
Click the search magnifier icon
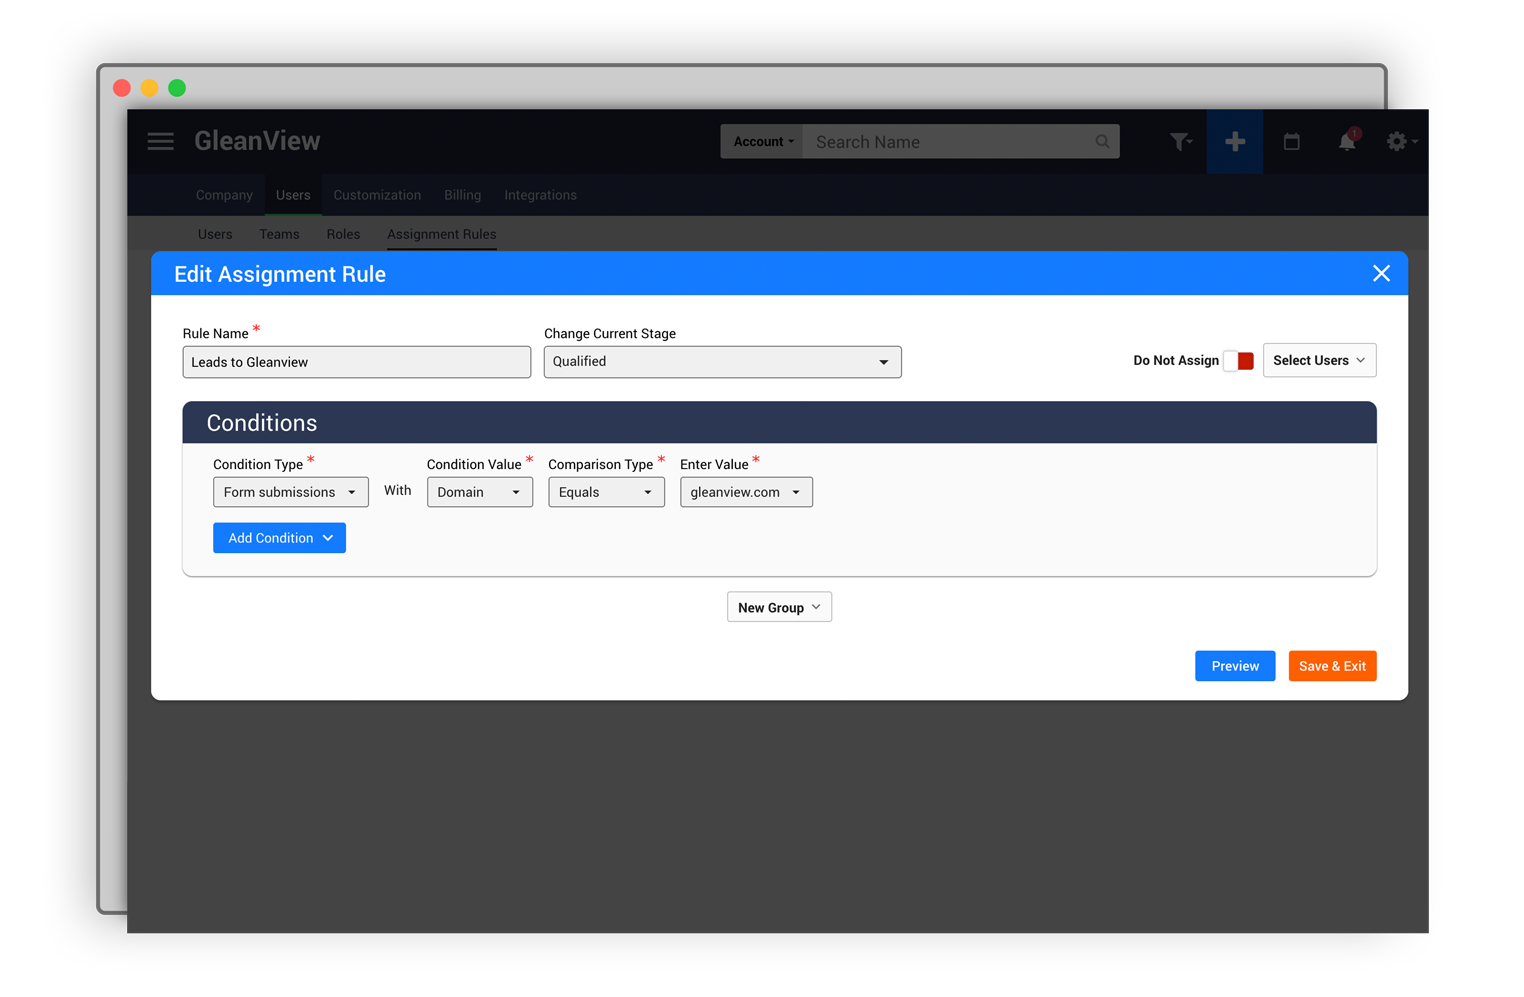point(1102,142)
